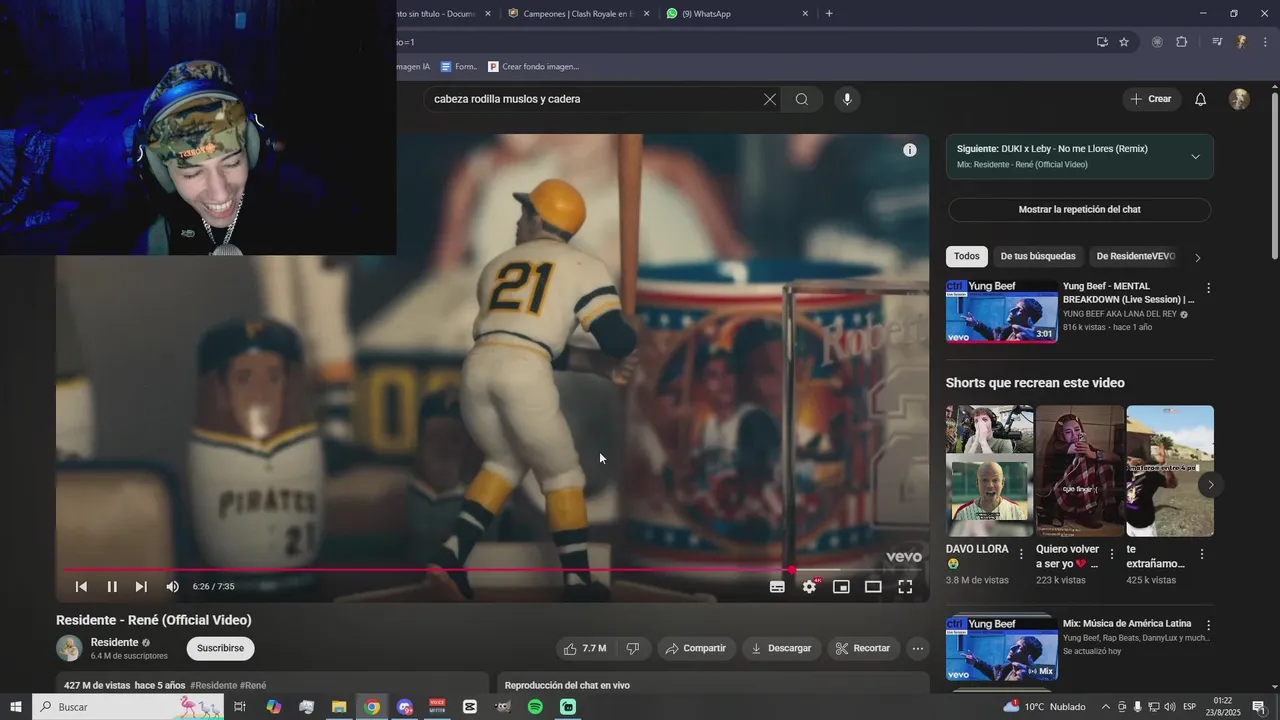Open File Explorer from taskbar
The width and height of the screenshot is (1280, 720).
pyautogui.click(x=339, y=707)
